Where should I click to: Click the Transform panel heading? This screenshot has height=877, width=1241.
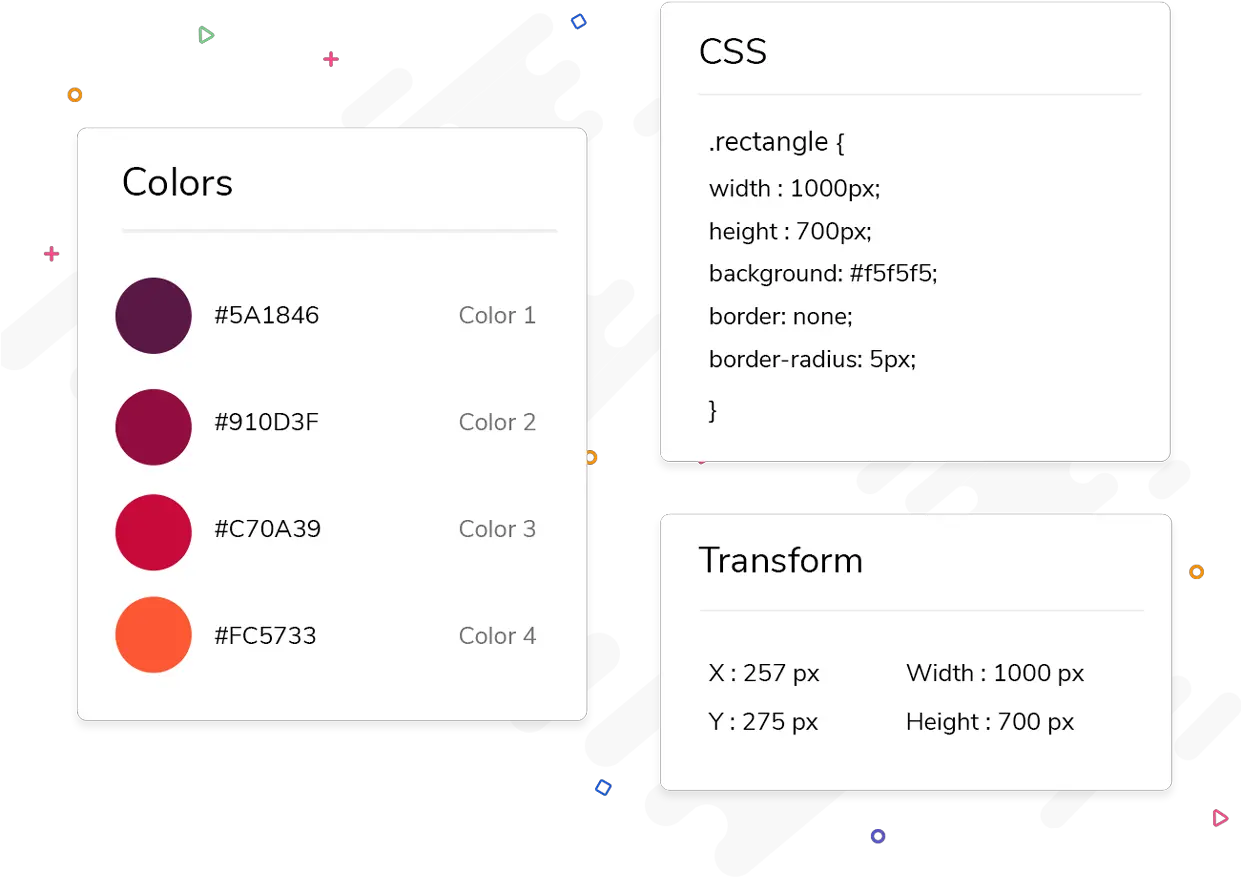pyautogui.click(x=781, y=560)
